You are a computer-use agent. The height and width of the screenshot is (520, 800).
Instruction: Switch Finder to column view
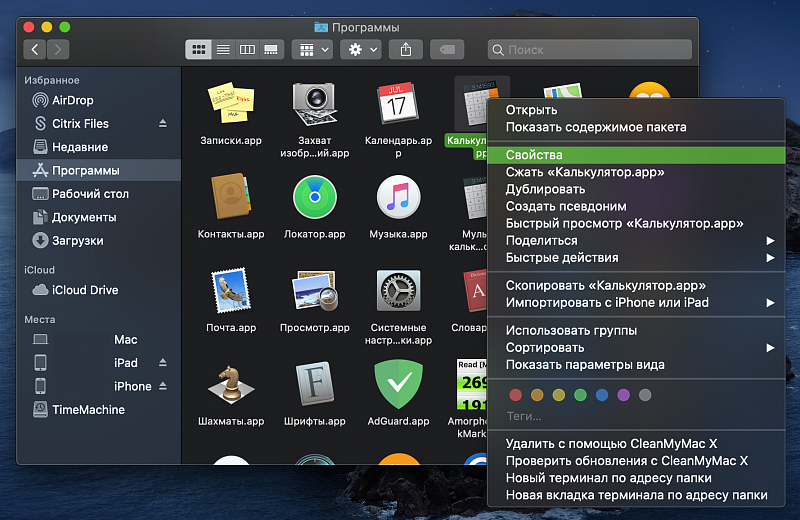[246, 49]
